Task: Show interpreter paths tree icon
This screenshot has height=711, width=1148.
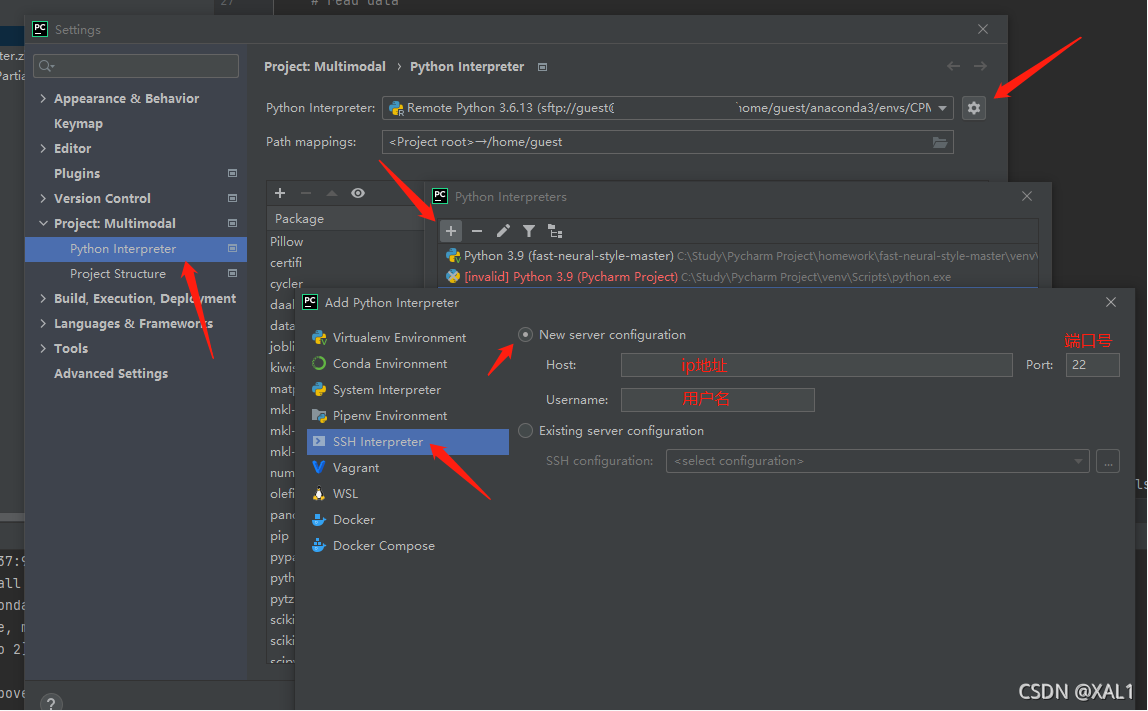Action: pos(555,231)
